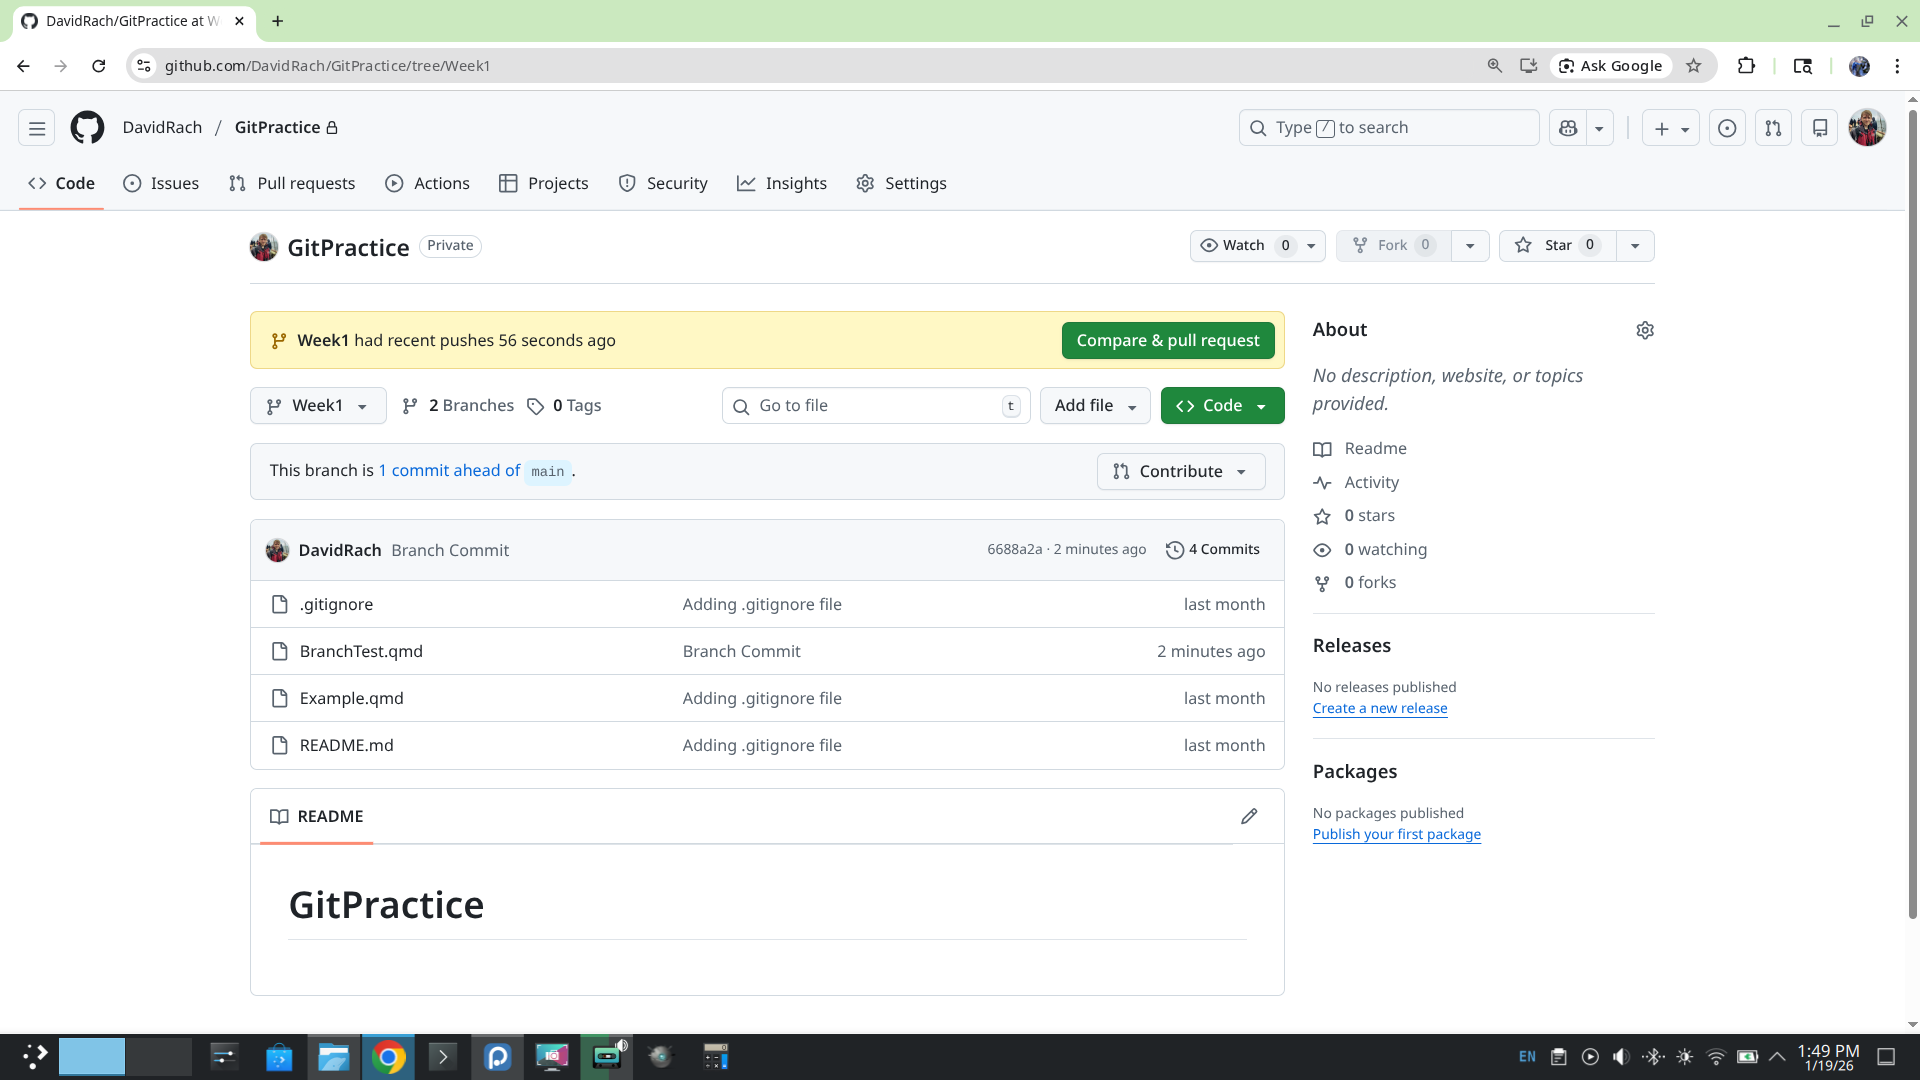This screenshot has width=1920, height=1080.
Task: Open pull requests icon in header
Action: 1773,128
